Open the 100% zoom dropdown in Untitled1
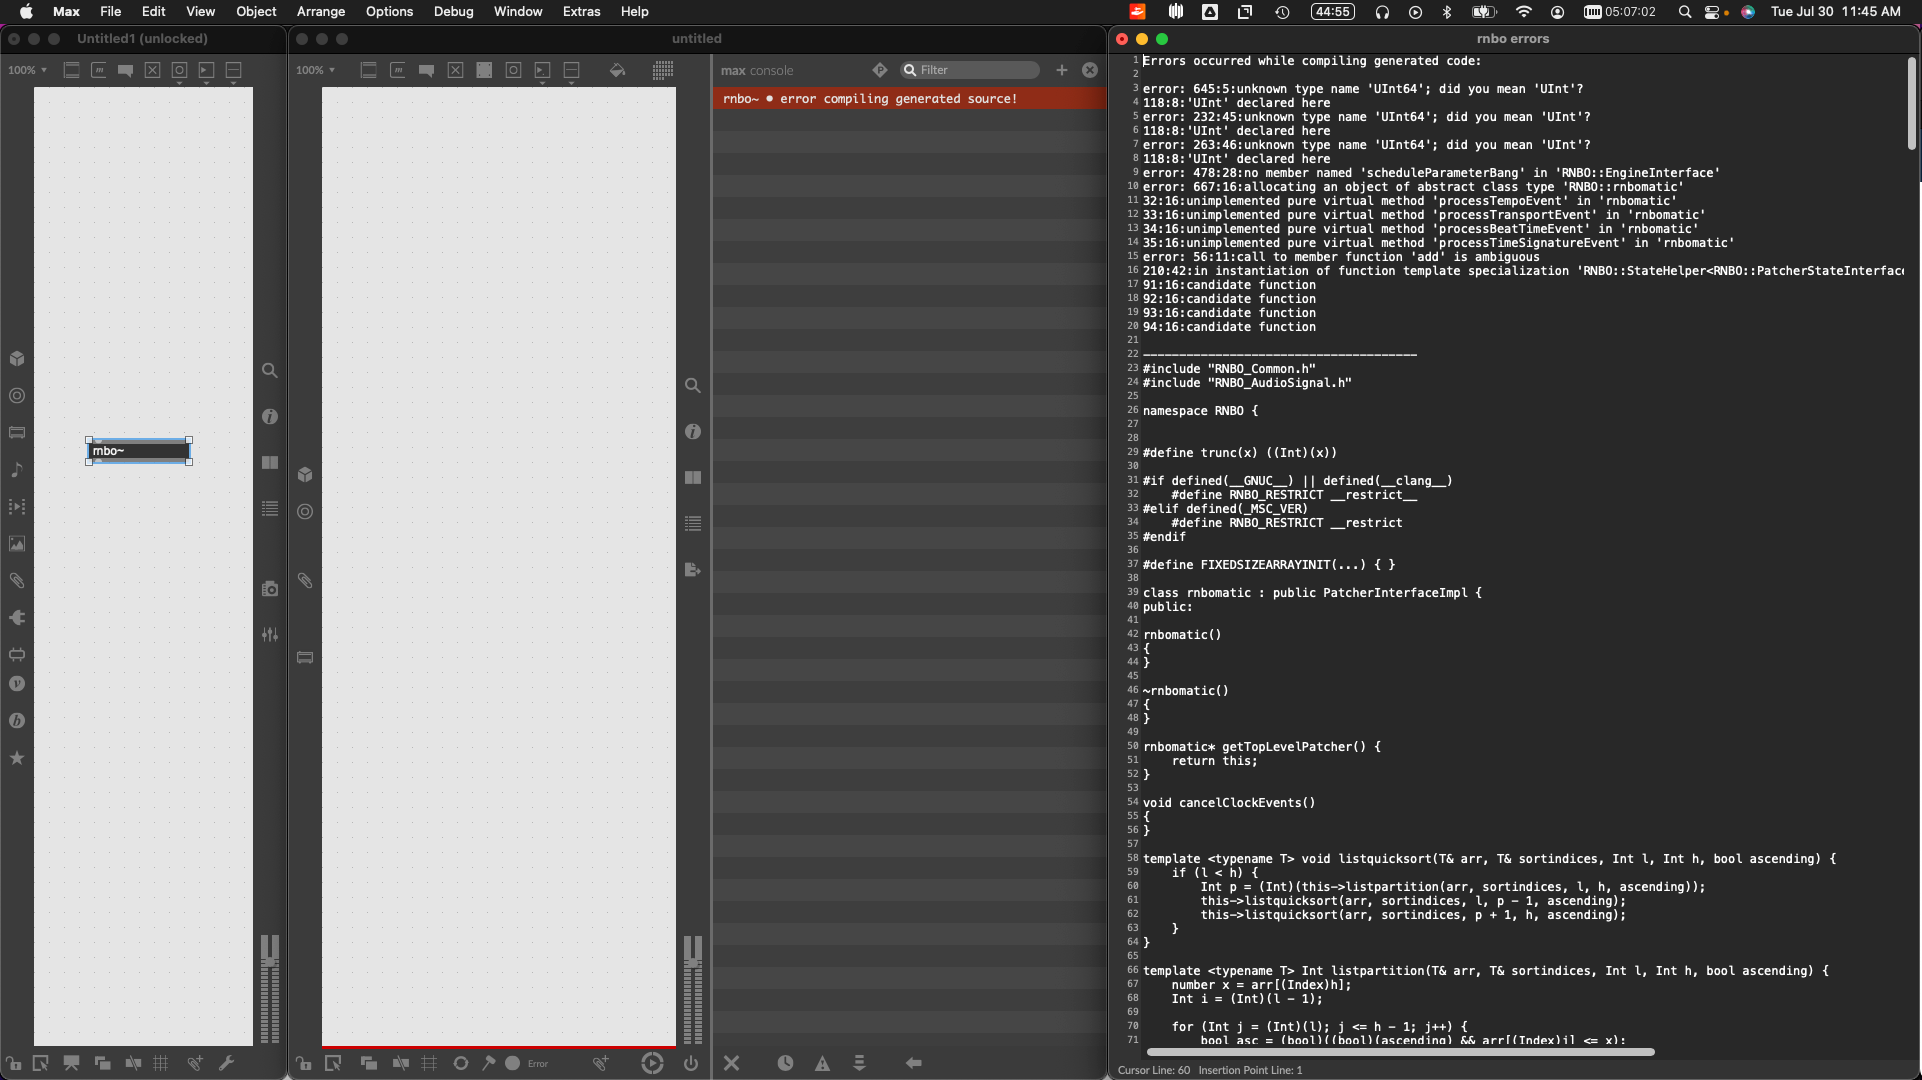 pos(28,70)
